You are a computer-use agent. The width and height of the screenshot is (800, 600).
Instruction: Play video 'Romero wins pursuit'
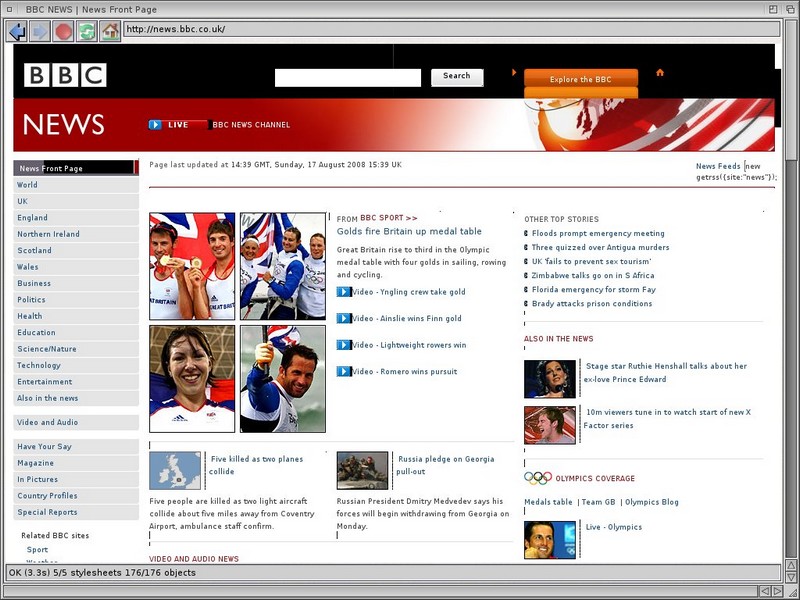(344, 371)
